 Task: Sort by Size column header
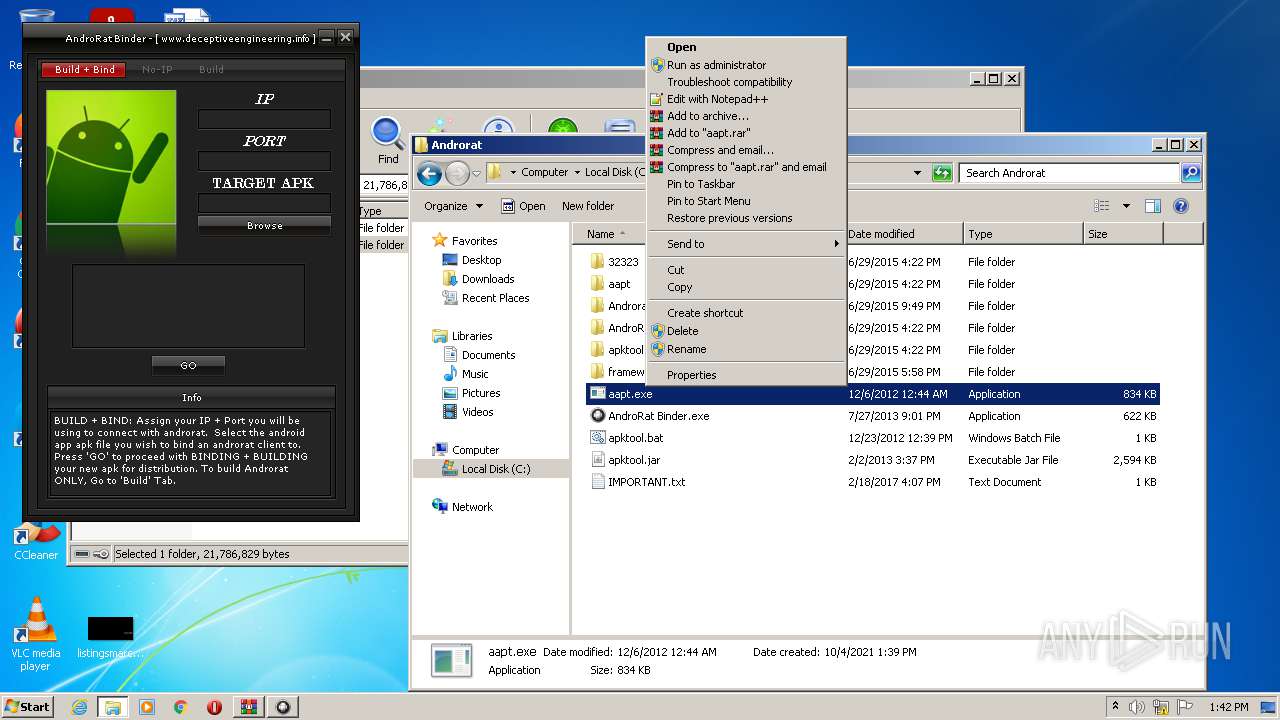[1123, 234]
